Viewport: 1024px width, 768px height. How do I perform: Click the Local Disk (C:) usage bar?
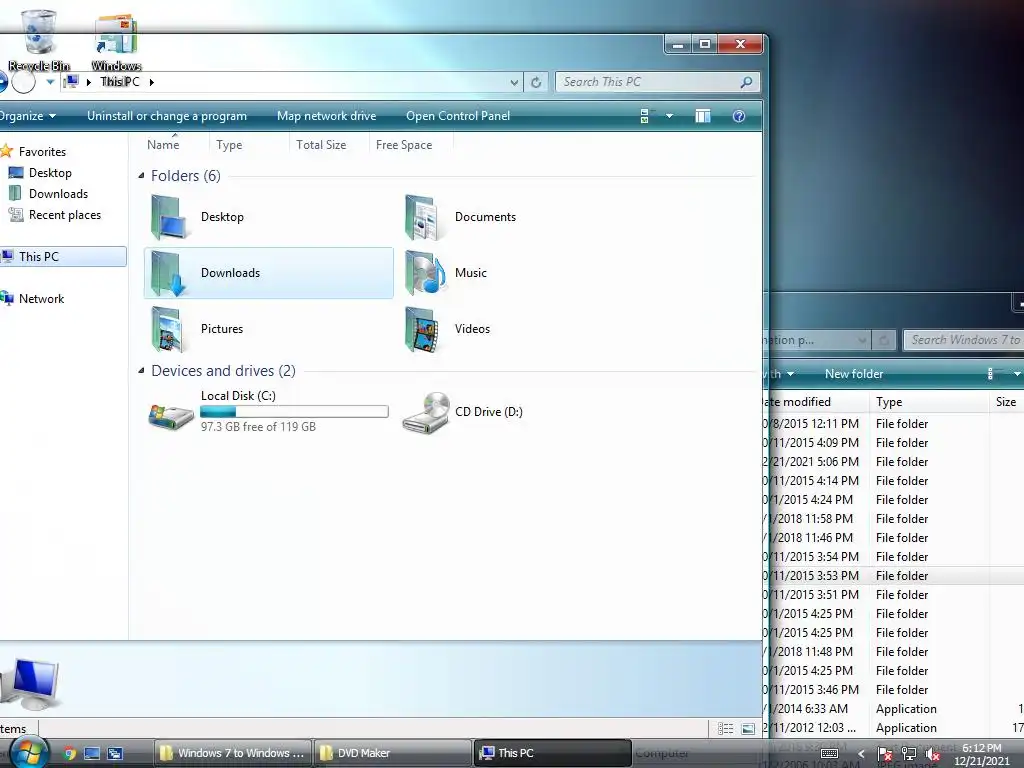pyautogui.click(x=294, y=411)
